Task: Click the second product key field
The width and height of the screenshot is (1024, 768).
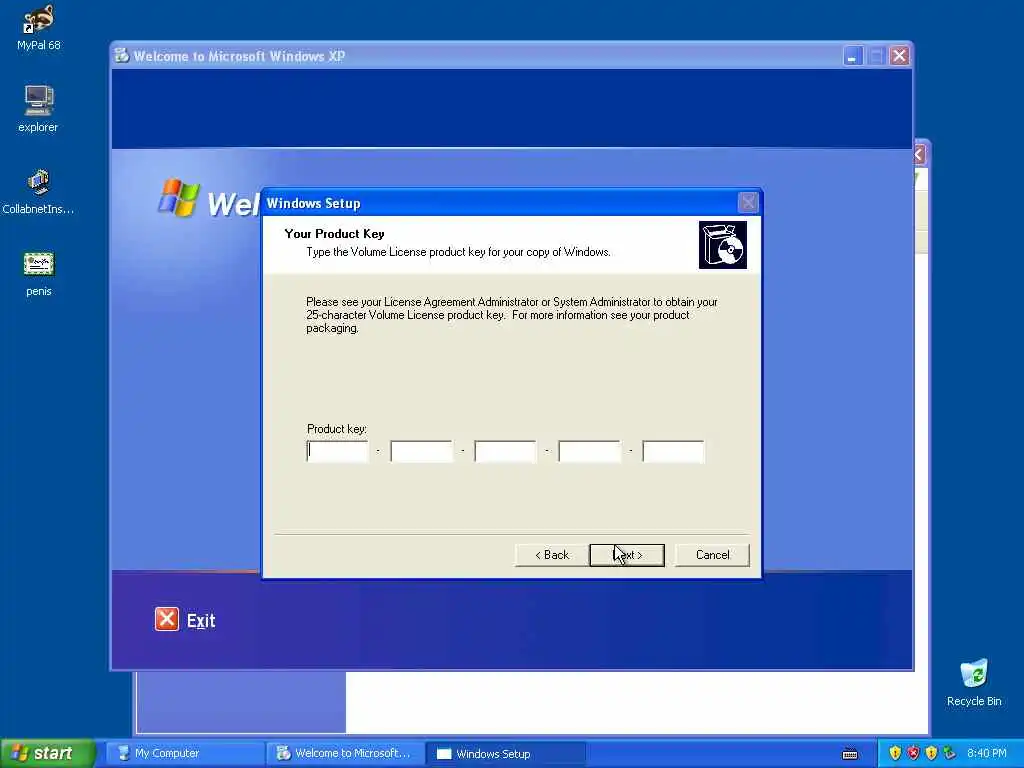Action: (x=421, y=451)
